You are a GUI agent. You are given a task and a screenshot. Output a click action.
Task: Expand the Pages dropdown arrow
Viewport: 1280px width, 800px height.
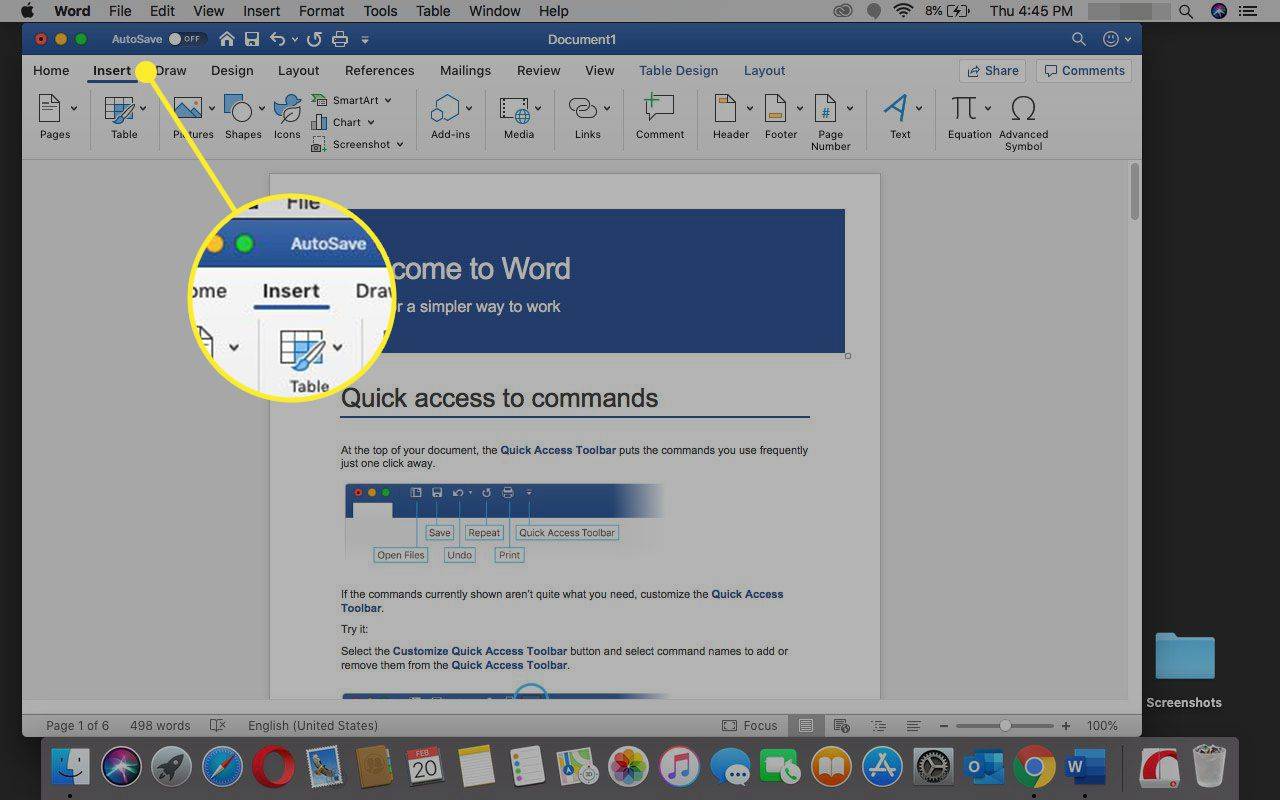(x=74, y=108)
